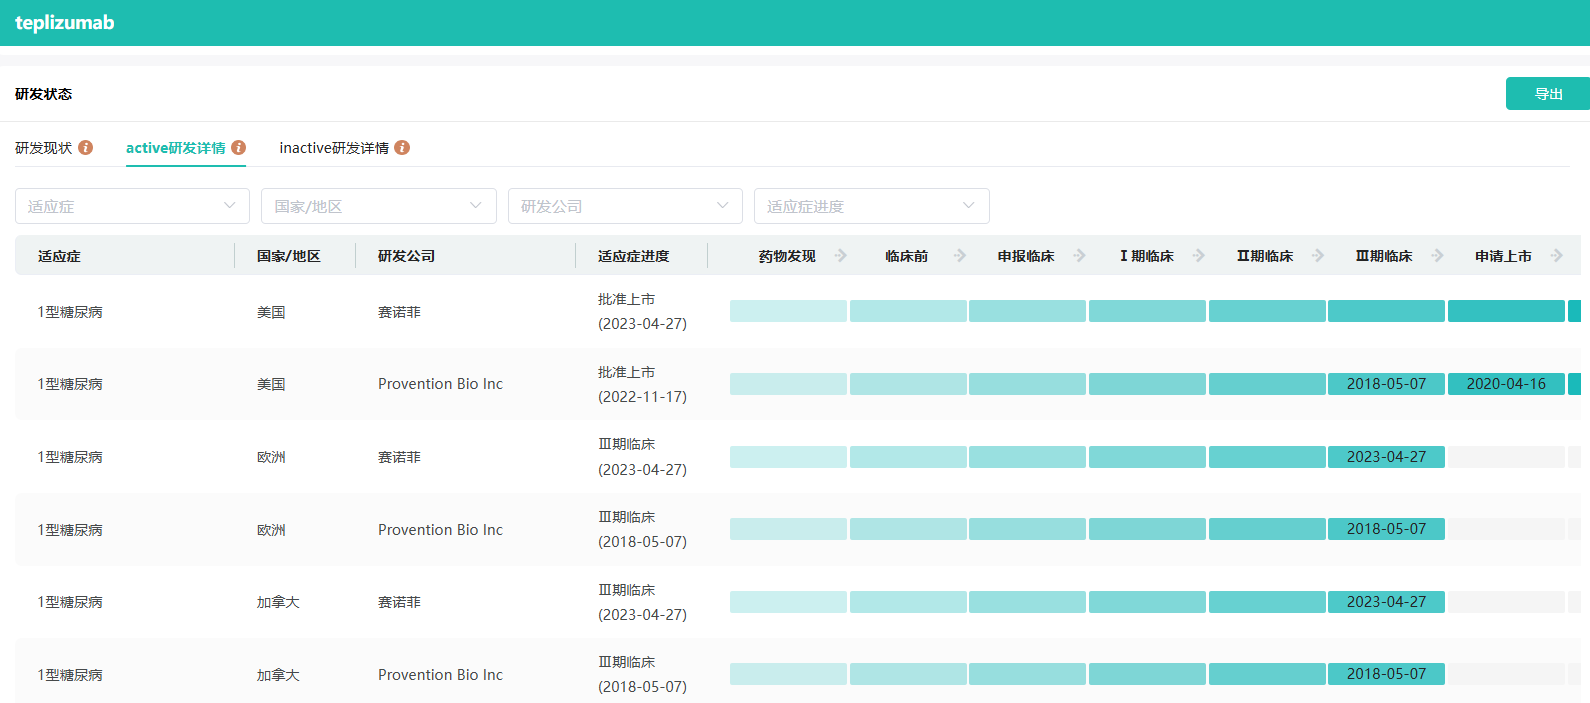Expand the 适应症进度 filter dropdown
This screenshot has height=703, width=1590.
871,206
